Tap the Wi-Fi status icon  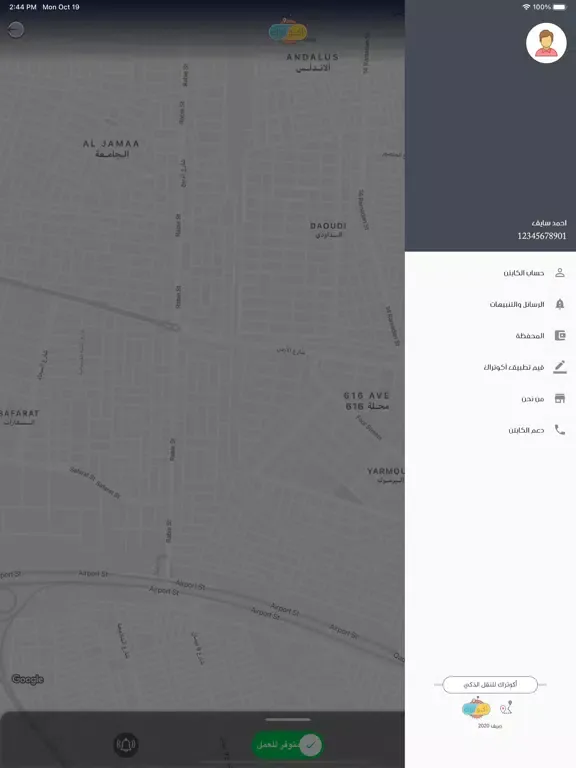526,7
